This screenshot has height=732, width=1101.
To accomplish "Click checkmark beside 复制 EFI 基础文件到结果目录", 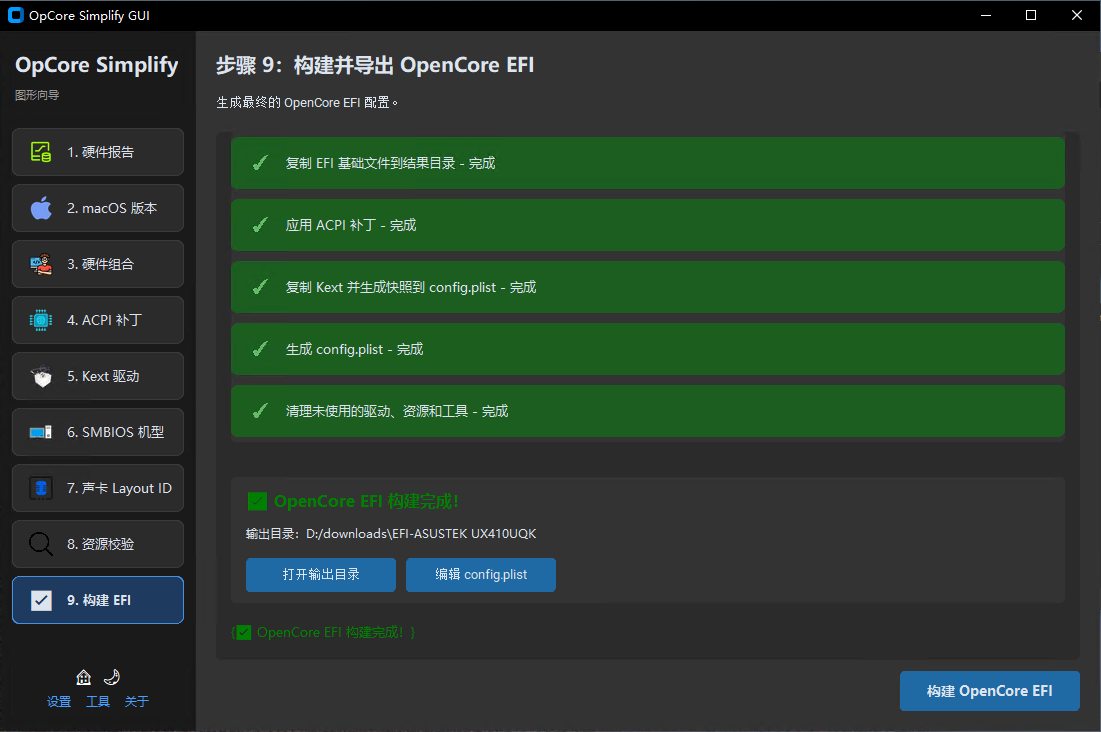I will tap(260, 163).
